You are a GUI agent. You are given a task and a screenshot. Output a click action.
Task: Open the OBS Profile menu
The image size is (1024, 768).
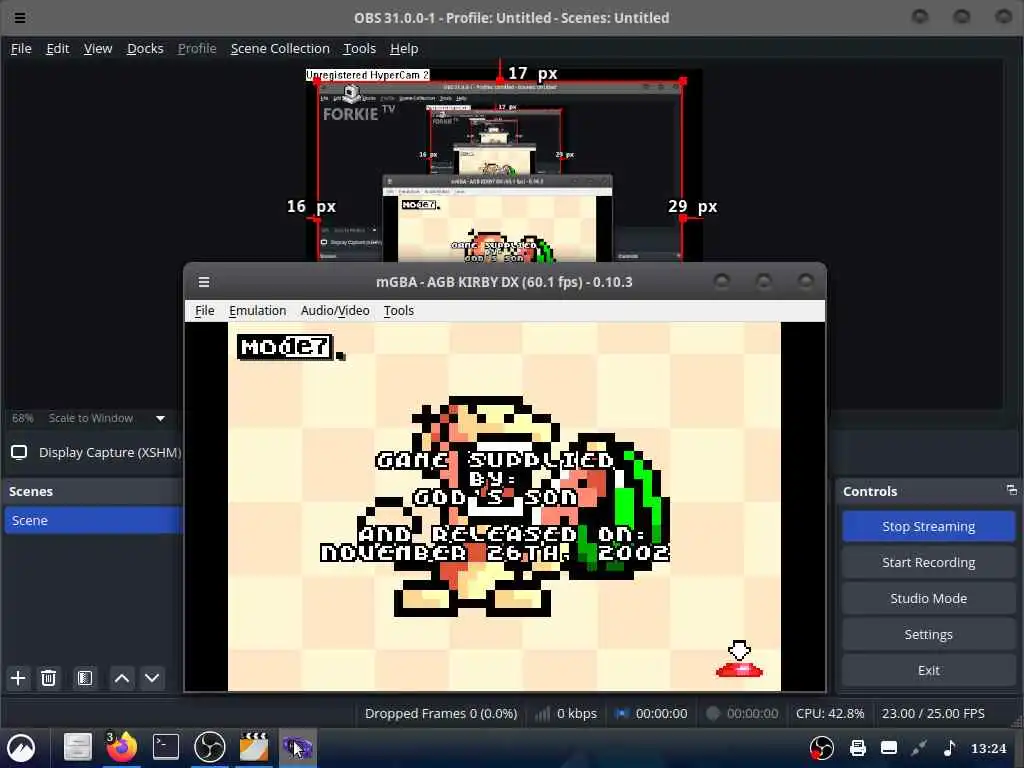pyautogui.click(x=197, y=48)
